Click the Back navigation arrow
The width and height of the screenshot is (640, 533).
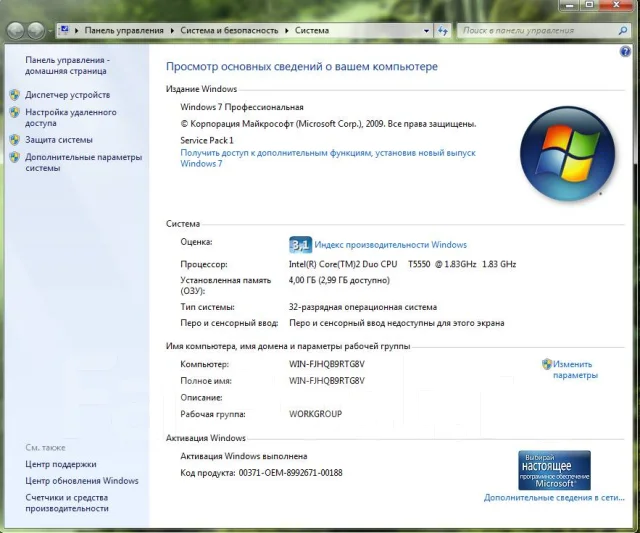[x=16, y=31]
